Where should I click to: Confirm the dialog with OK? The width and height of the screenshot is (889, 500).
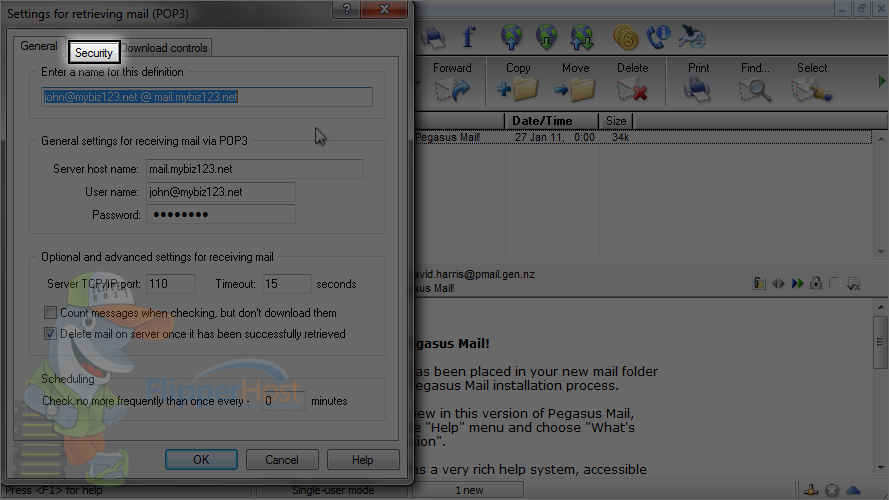201,460
